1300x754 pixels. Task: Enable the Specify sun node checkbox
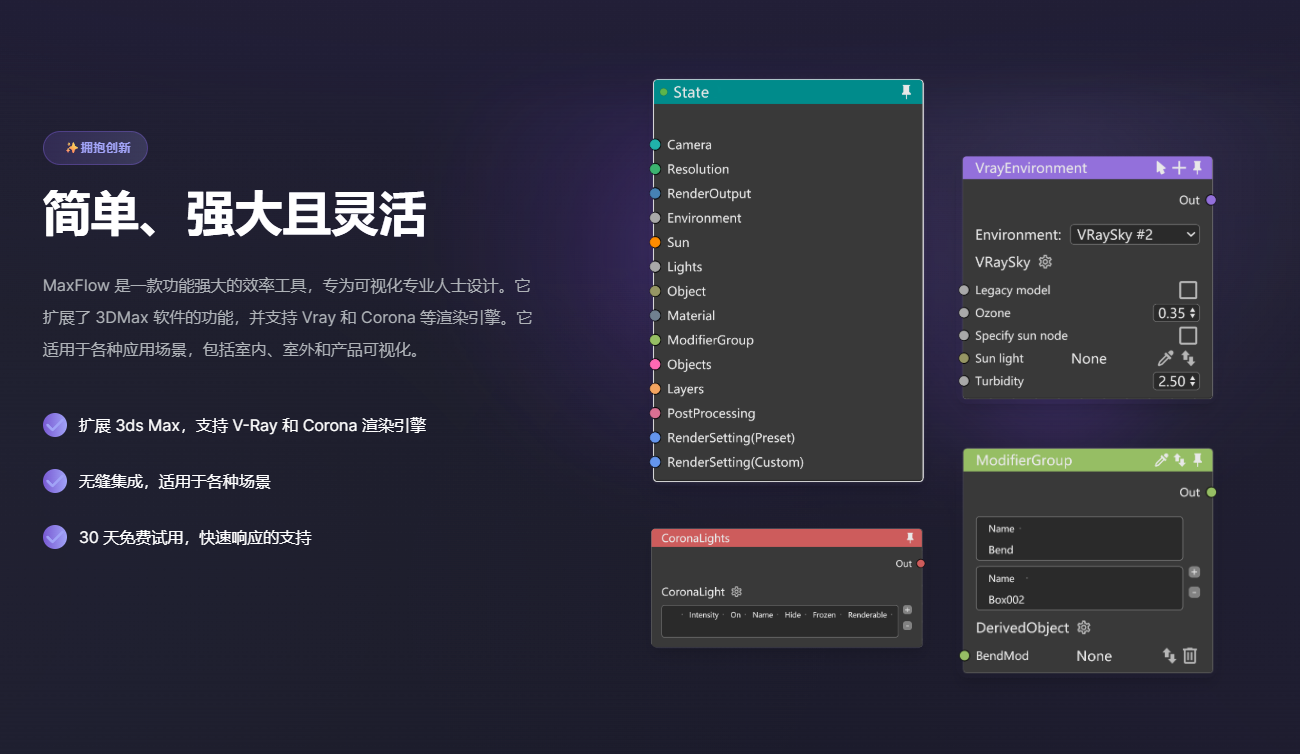1189,335
